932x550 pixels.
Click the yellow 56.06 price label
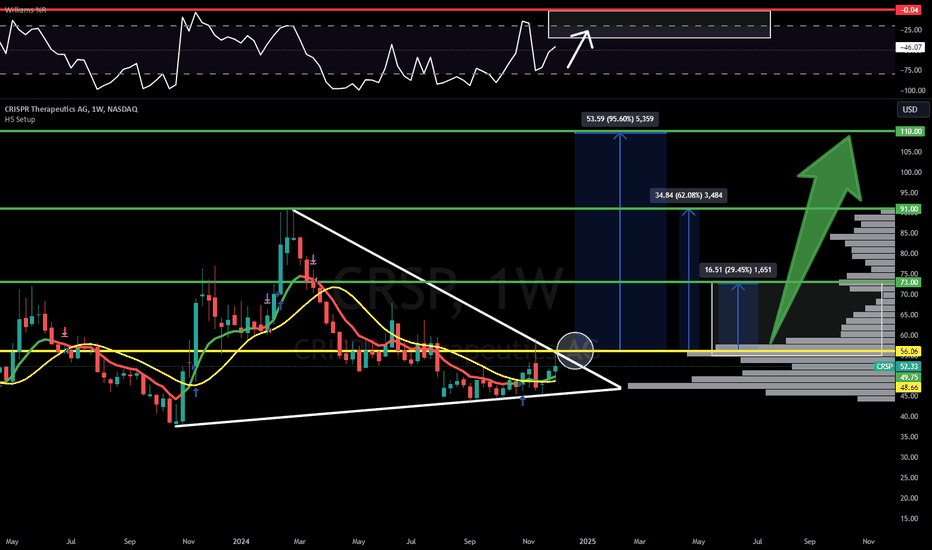click(909, 351)
